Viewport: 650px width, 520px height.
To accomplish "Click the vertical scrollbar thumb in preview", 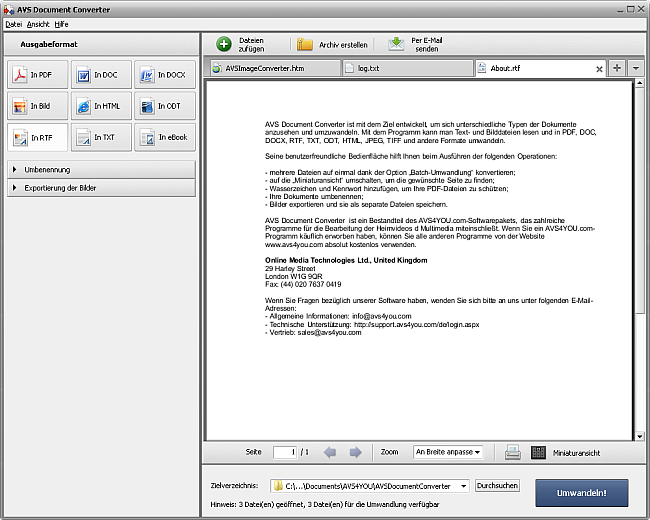I will tap(640, 201).
